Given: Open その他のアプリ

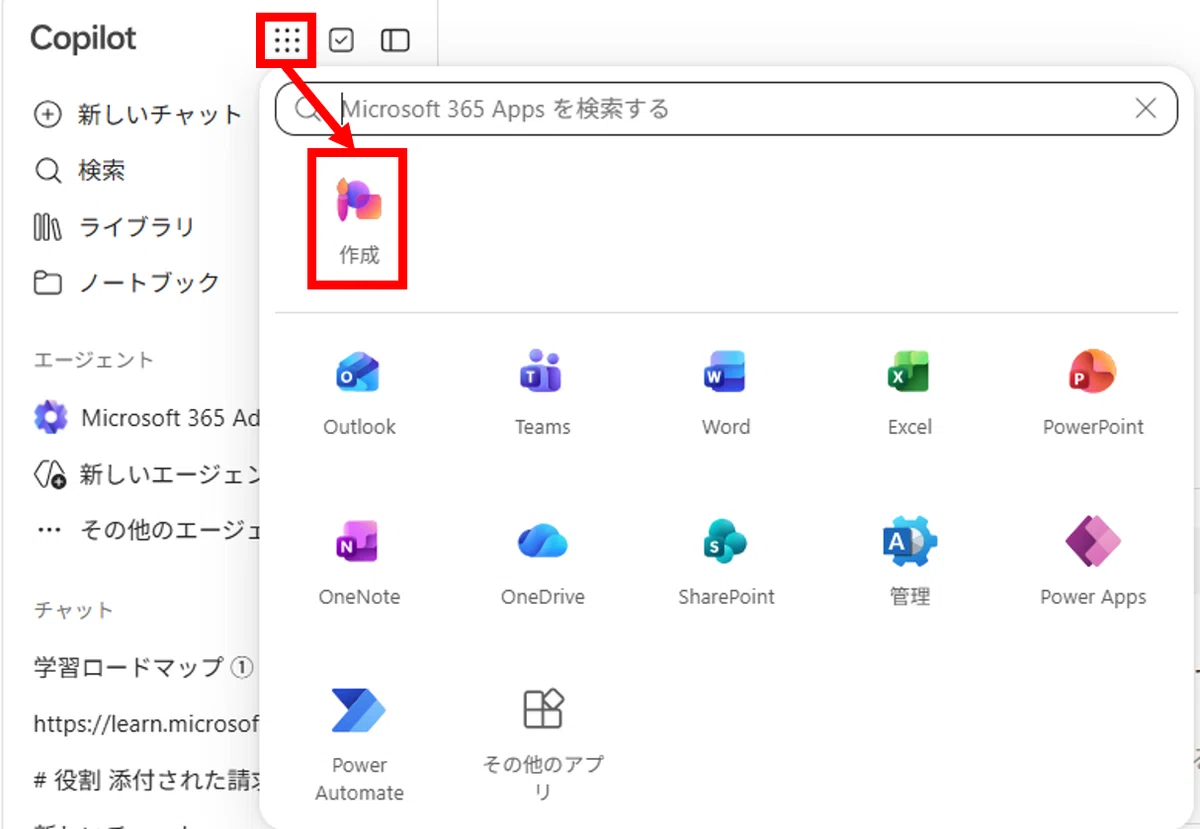Looking at the screenshot, I should pyautogui.click(x=543, y=745).
